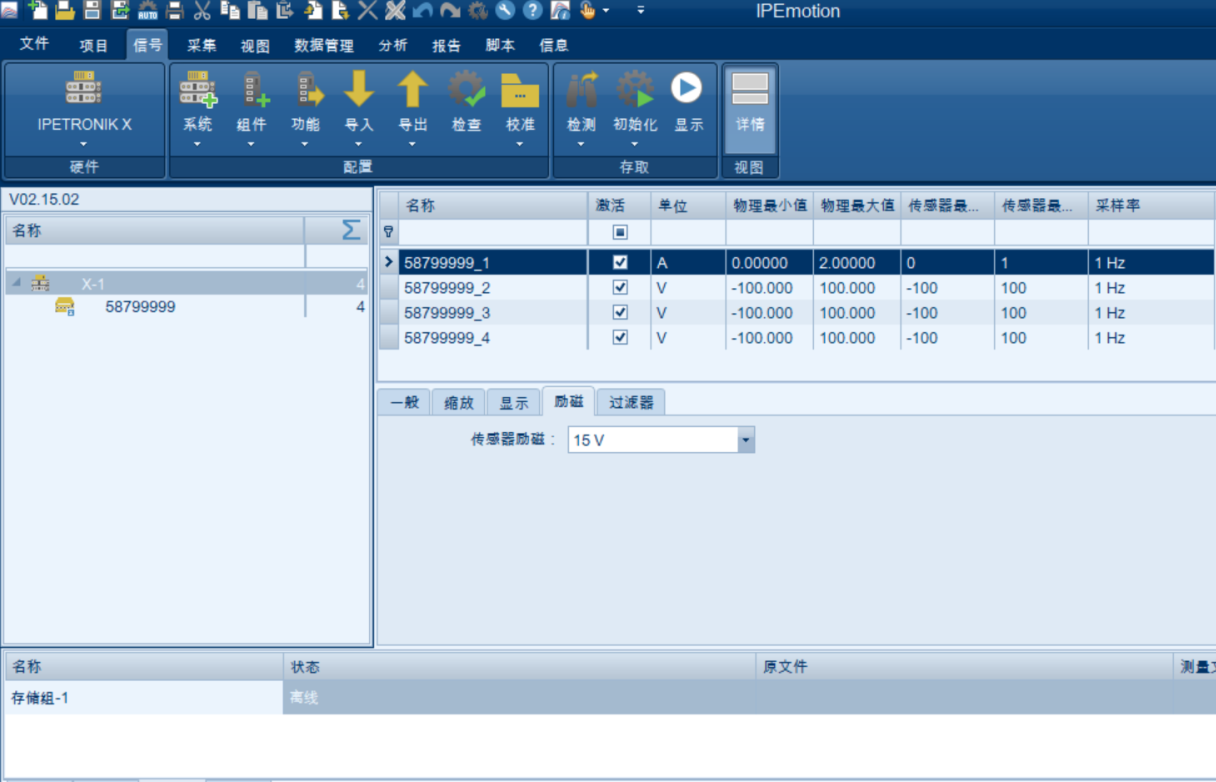Toggle the 详情 details view icon
1216x782 pixels.
click(750, 89)
